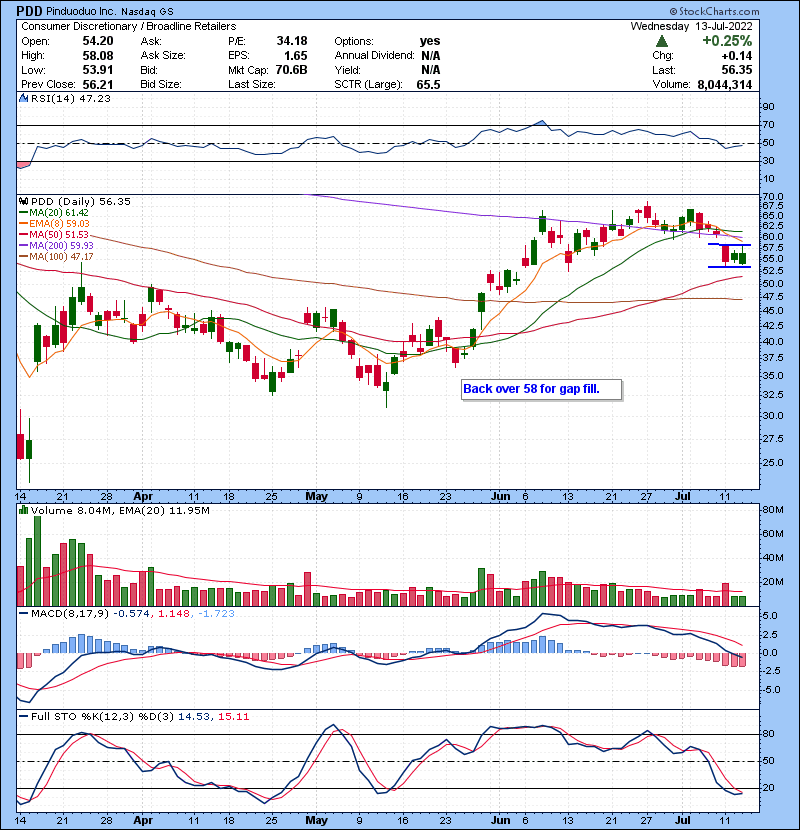Click the P/E value 34.18
This screenshot has height=830, width=800.
coord(292,41)
